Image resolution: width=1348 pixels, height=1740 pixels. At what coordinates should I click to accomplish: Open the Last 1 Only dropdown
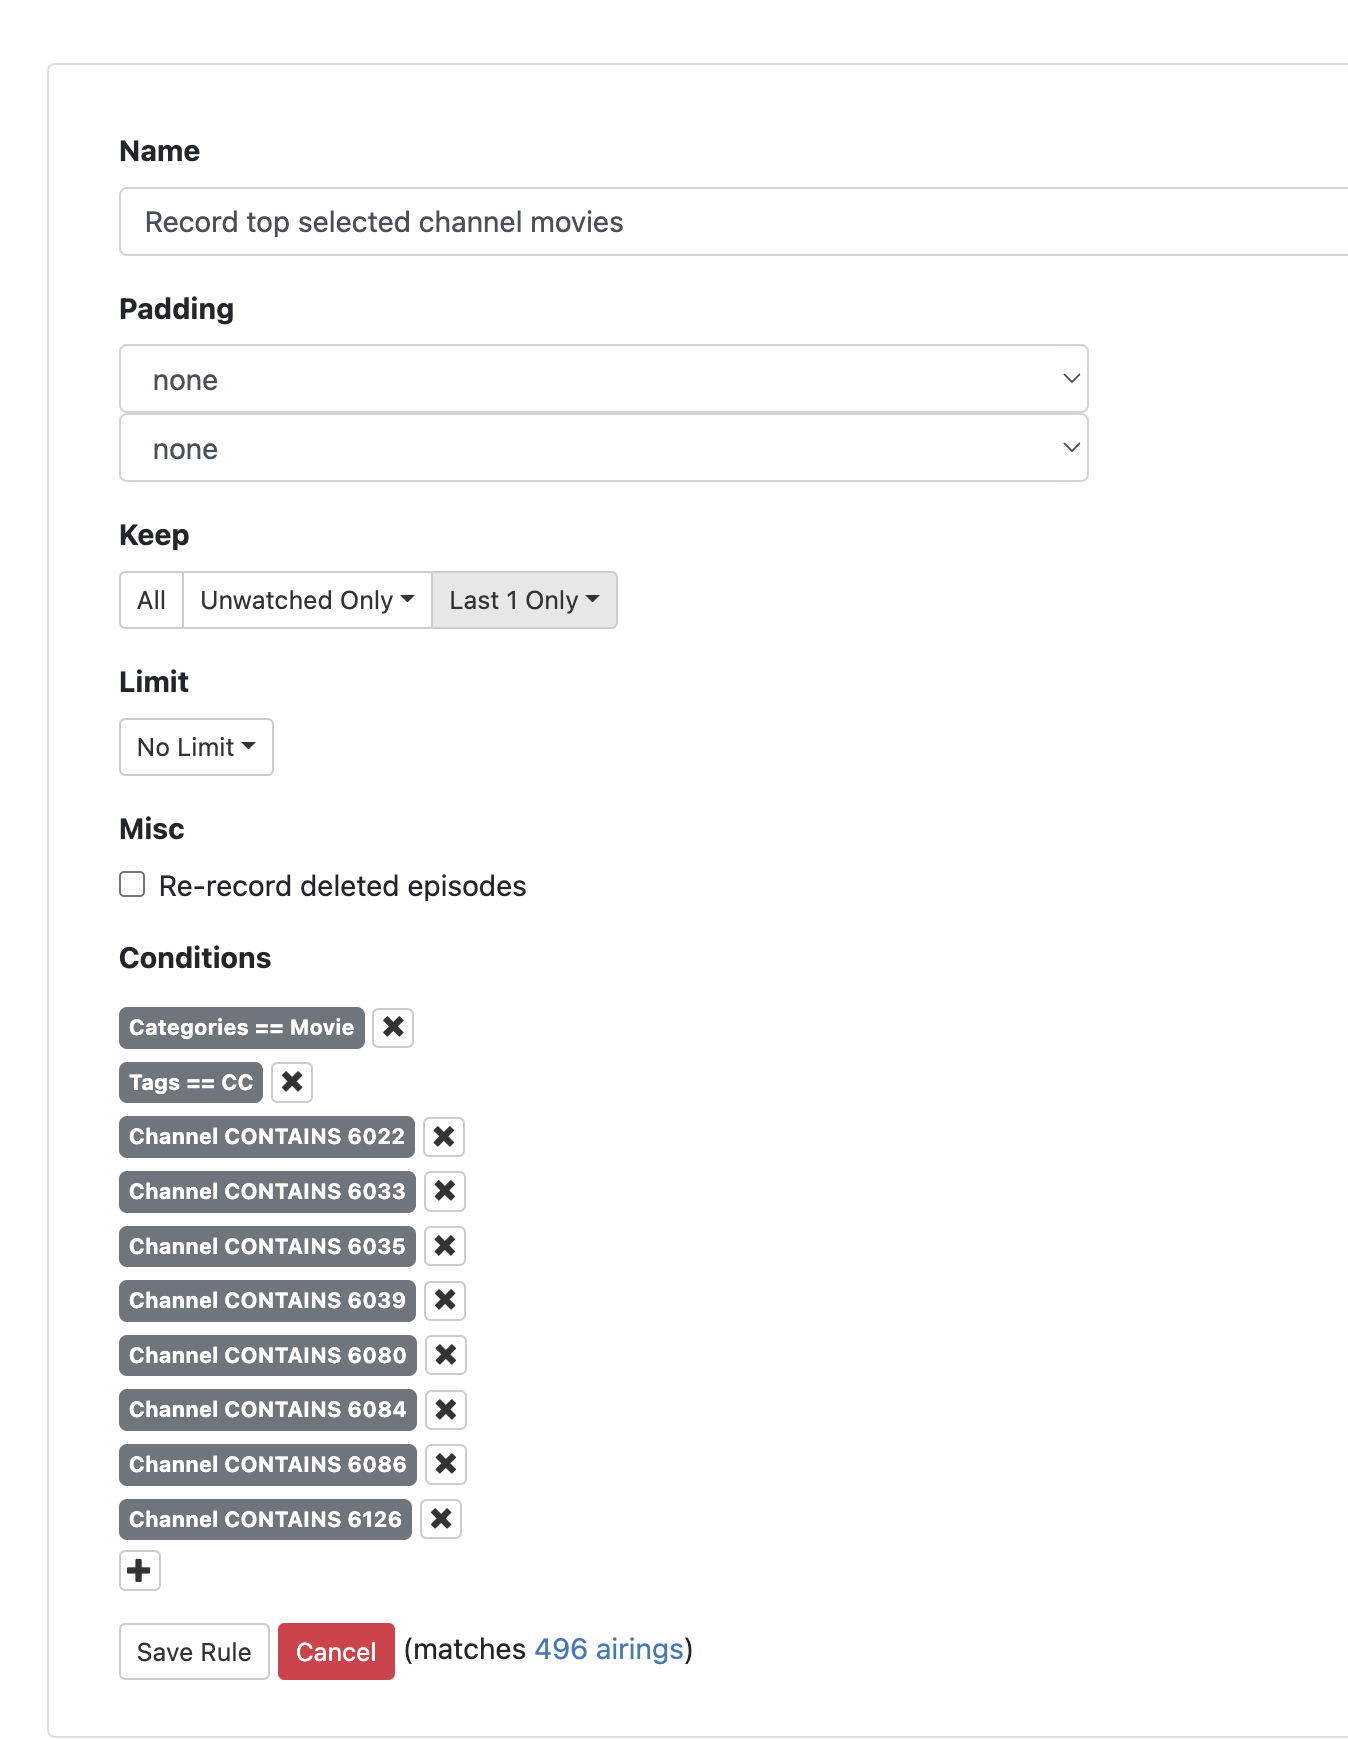point(524,600)
